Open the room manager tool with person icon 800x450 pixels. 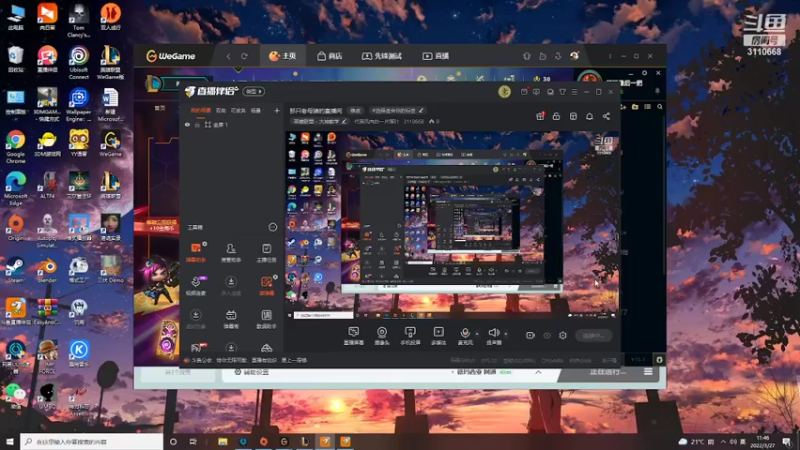point(231,252)
